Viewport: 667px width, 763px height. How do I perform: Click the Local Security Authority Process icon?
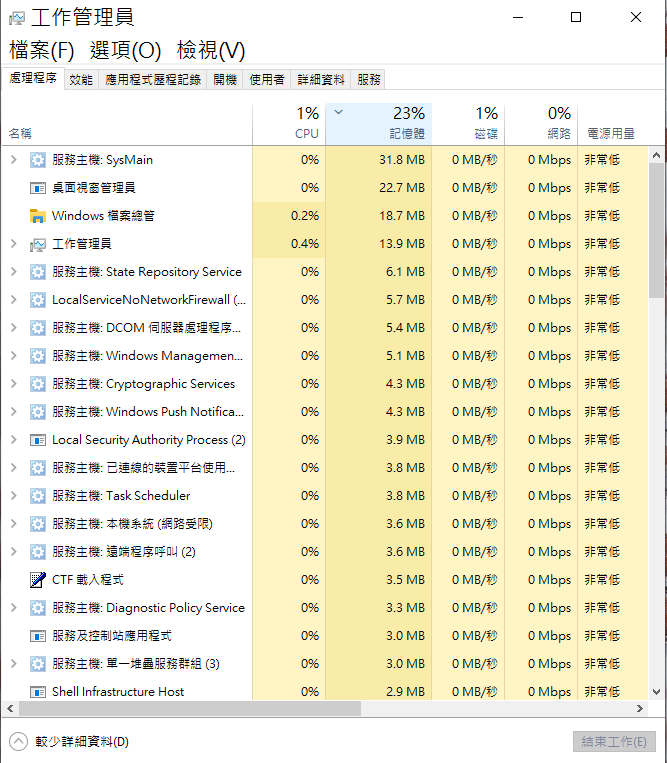tap(38, 440)
